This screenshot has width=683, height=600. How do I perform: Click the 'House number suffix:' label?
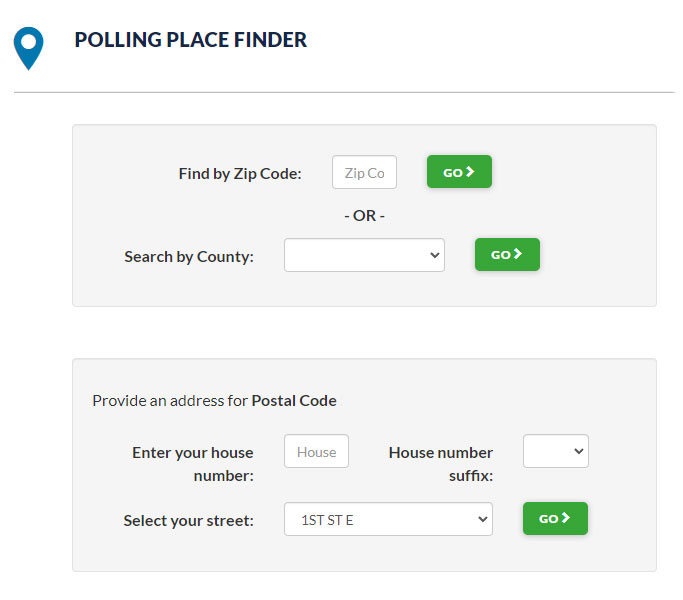(441, 463)
